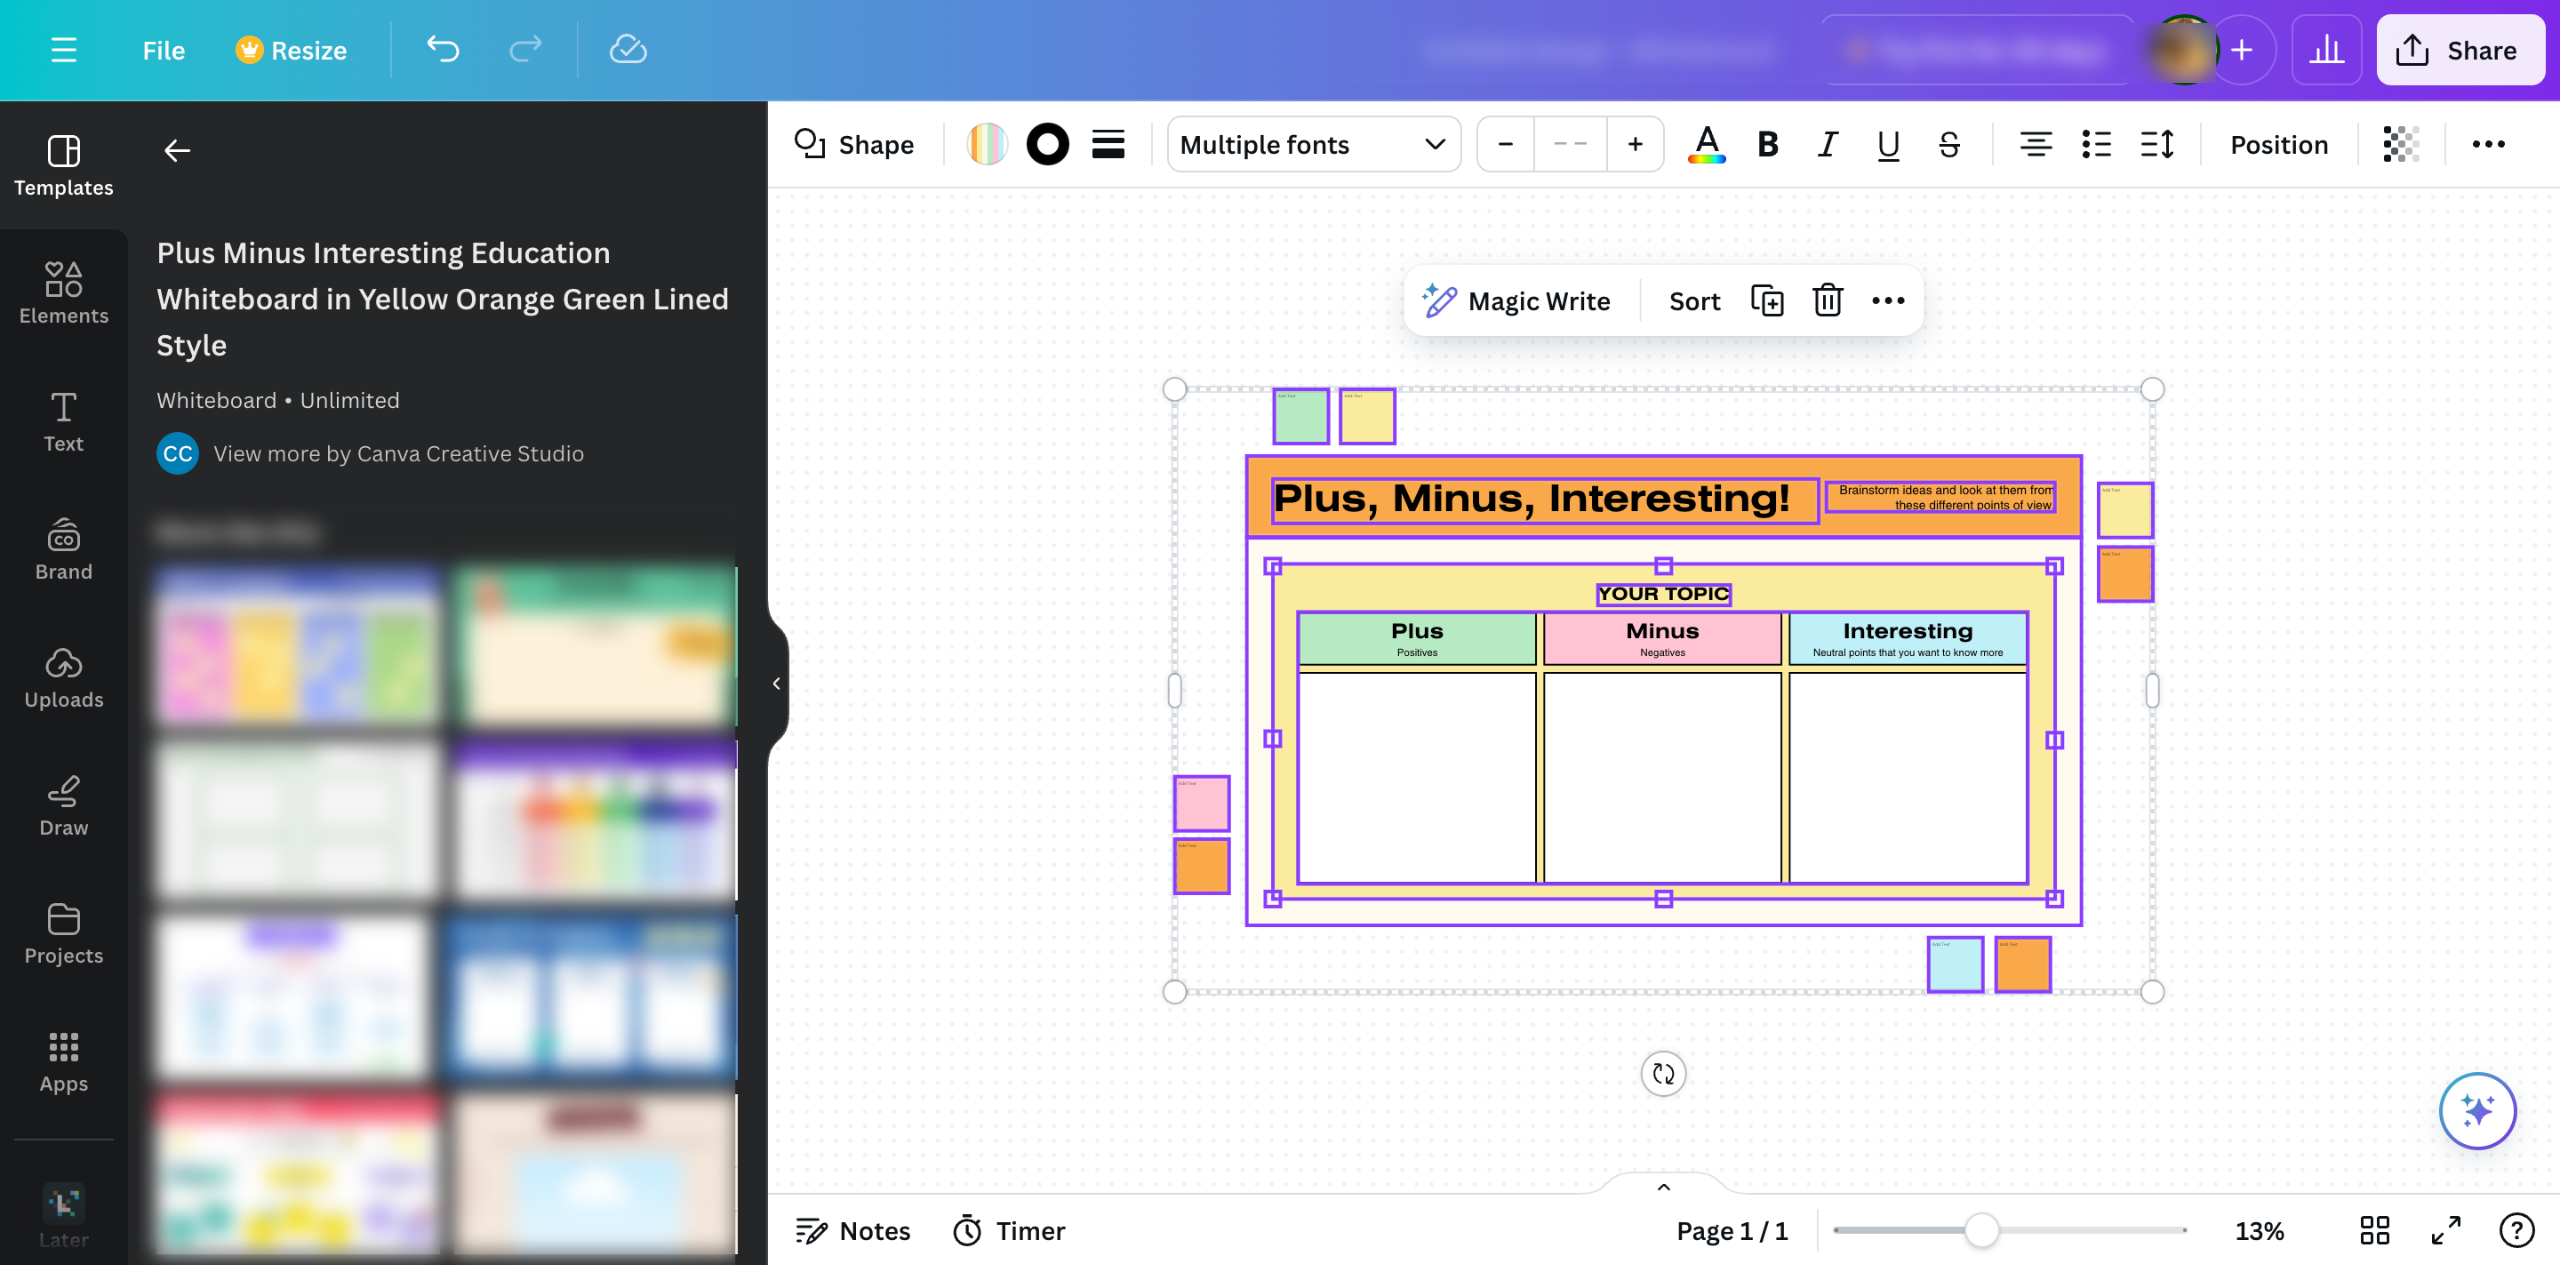Image resolution: width=2560 pixels, height=1265 pixels.
Task: Expand the page thumbnails drawer
Action: [x=1664, y=1186]
